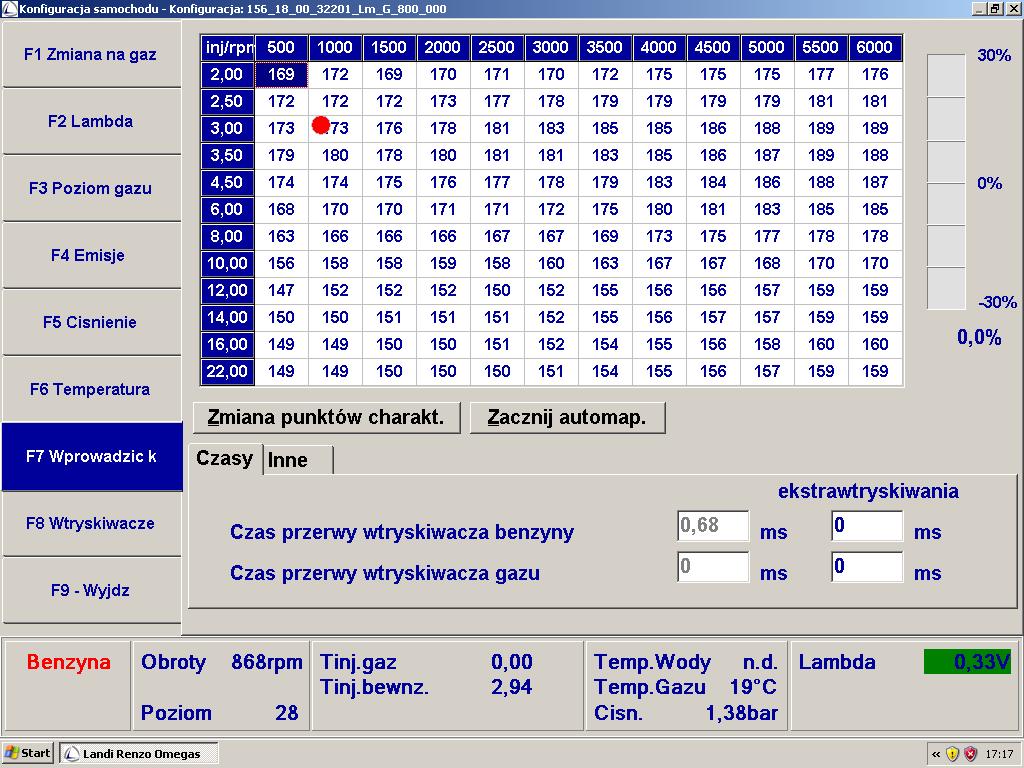Select the Czasy tab
Viewport: 1024px width, 768px height.
tap(224, 458)
